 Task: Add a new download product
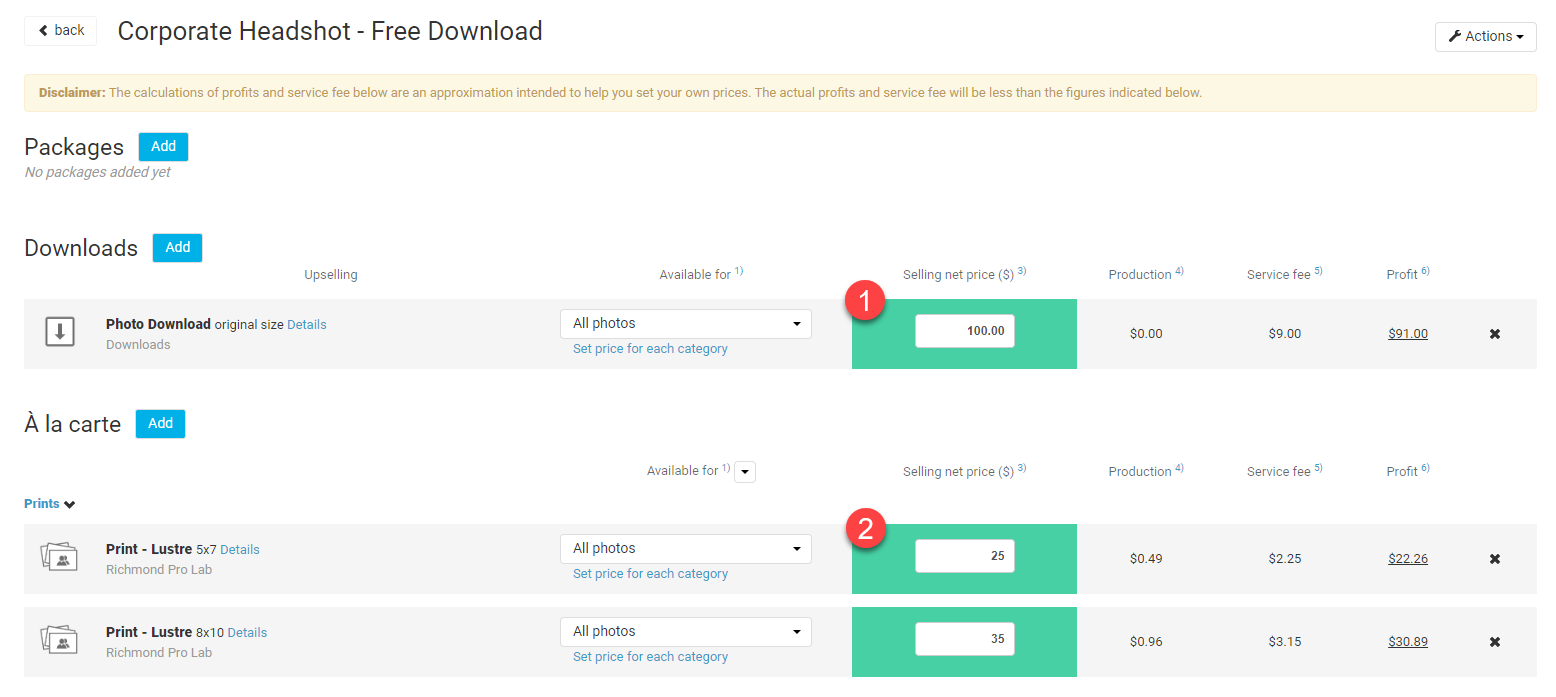click(177, 248)
